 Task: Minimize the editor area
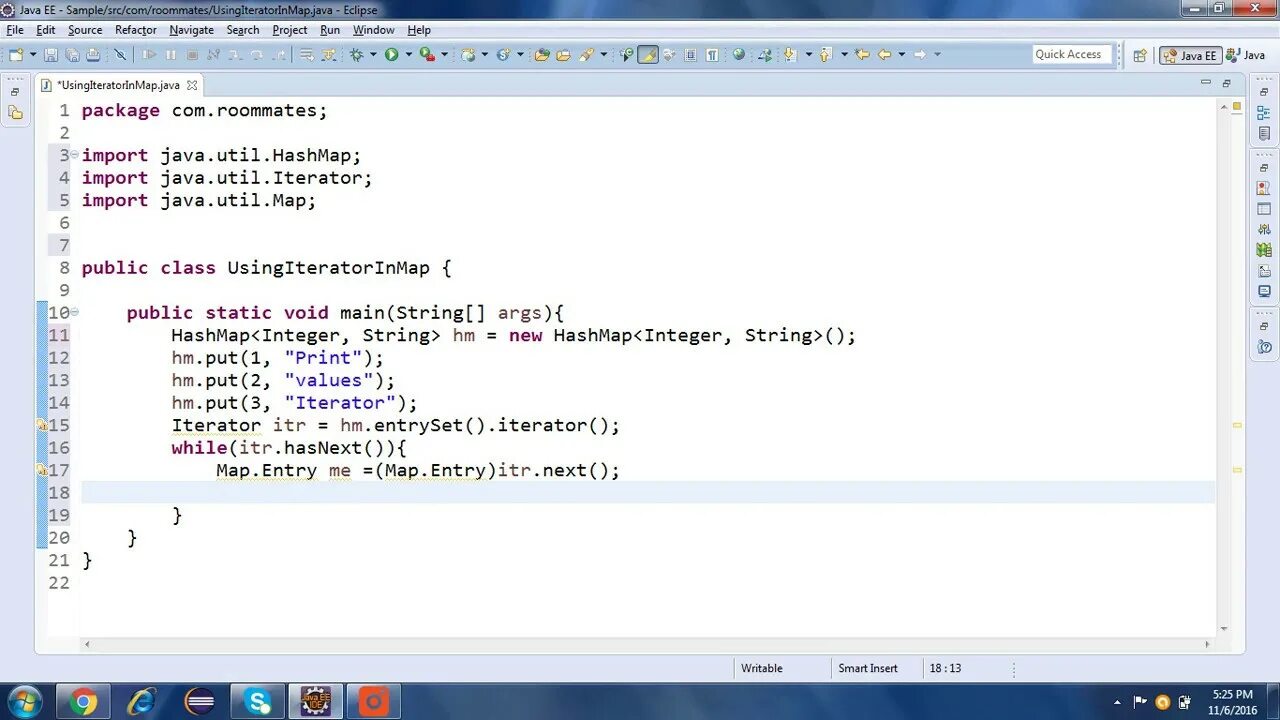pyautogui.click(x=1205, y=84)
